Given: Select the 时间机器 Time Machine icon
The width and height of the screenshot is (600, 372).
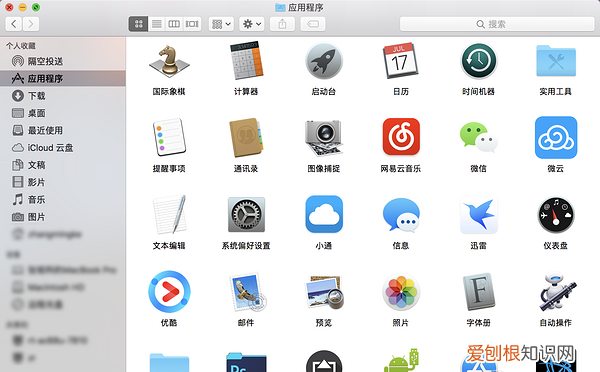Looking at the screenshot, I should click(478, 61).
